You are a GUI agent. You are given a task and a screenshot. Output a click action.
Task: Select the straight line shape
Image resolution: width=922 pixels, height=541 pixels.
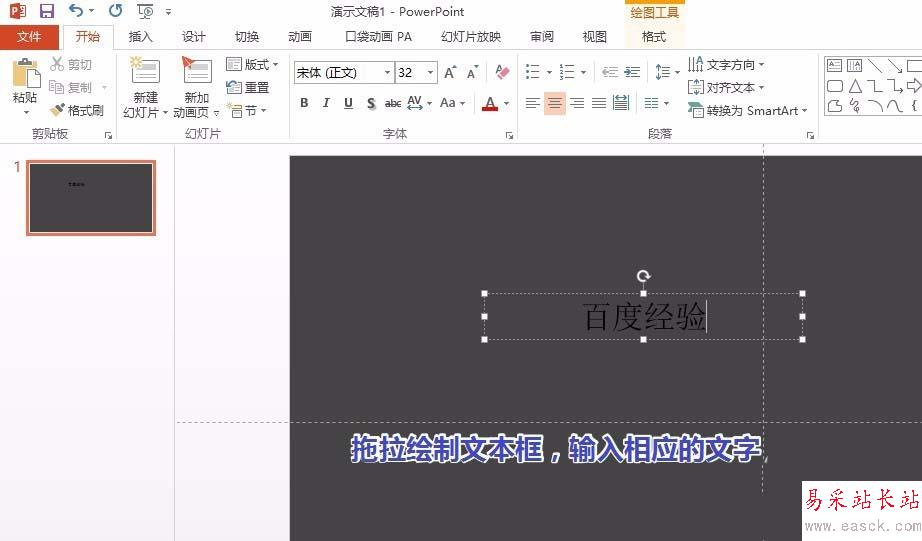874,65
